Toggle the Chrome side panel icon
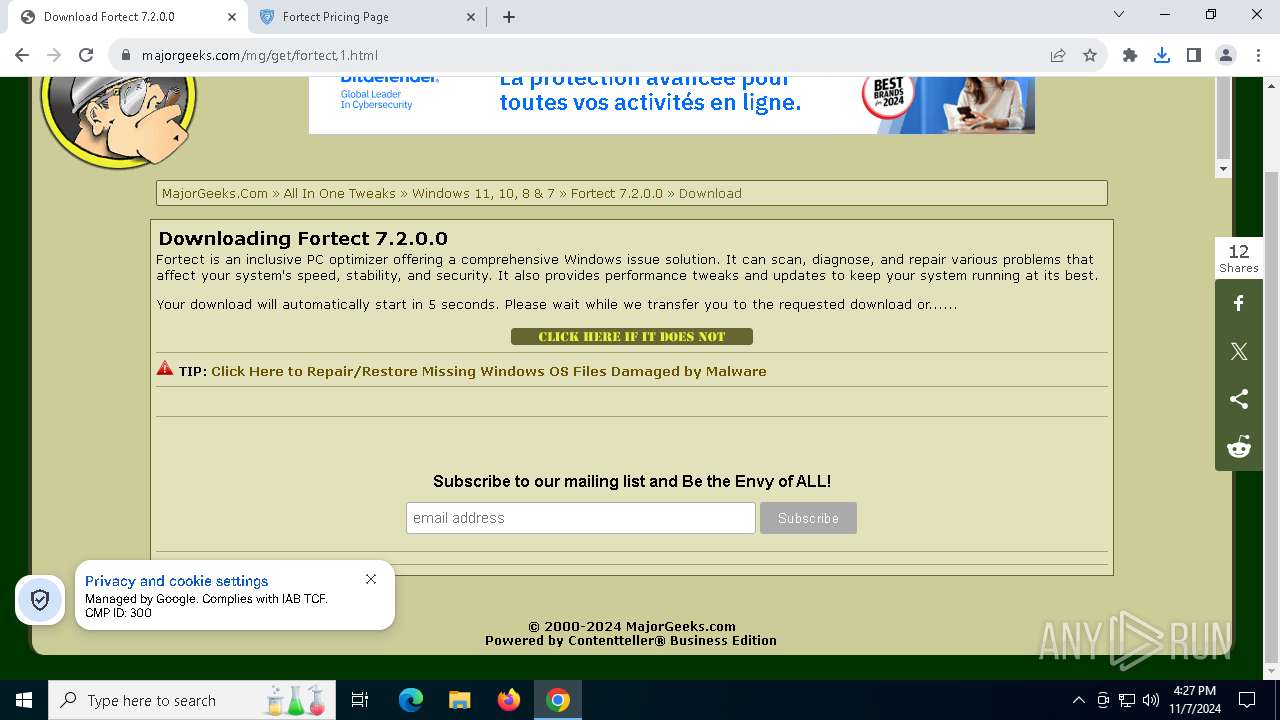 pyautogui.click(x=1194, y=55)
